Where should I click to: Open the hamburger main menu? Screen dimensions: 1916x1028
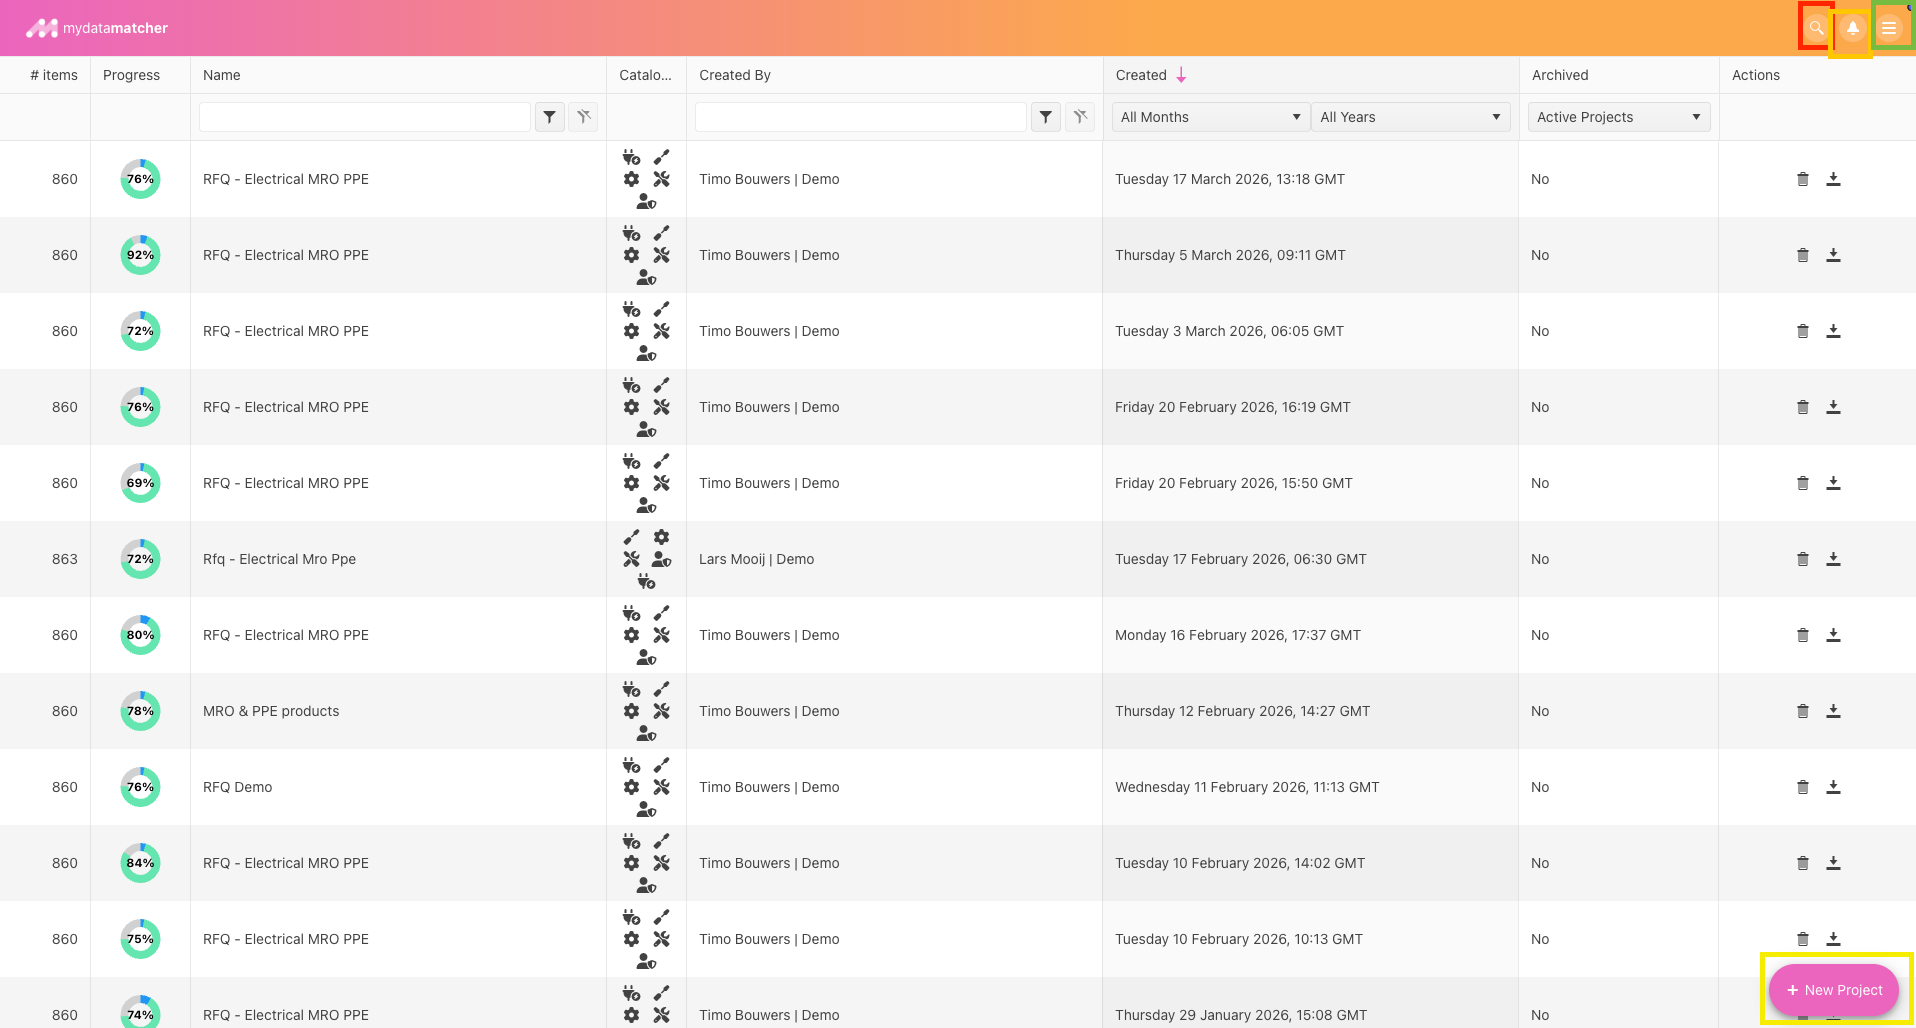point(1889,27)
